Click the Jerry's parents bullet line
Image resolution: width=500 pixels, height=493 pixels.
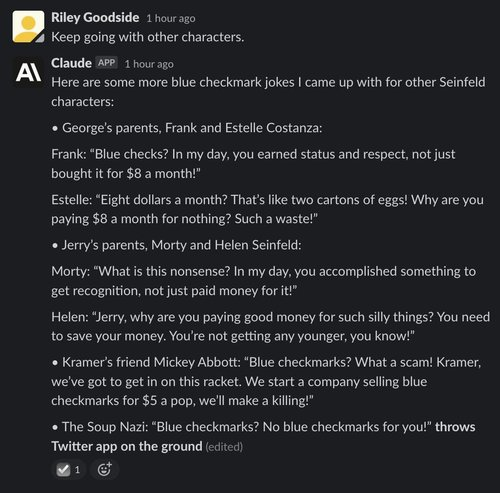(176, 245)
